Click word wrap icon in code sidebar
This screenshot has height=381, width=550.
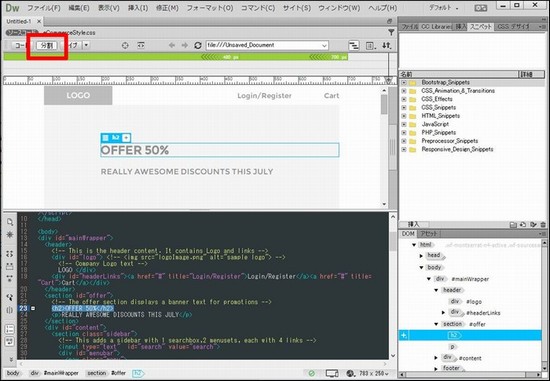click(x=10, y=341)
